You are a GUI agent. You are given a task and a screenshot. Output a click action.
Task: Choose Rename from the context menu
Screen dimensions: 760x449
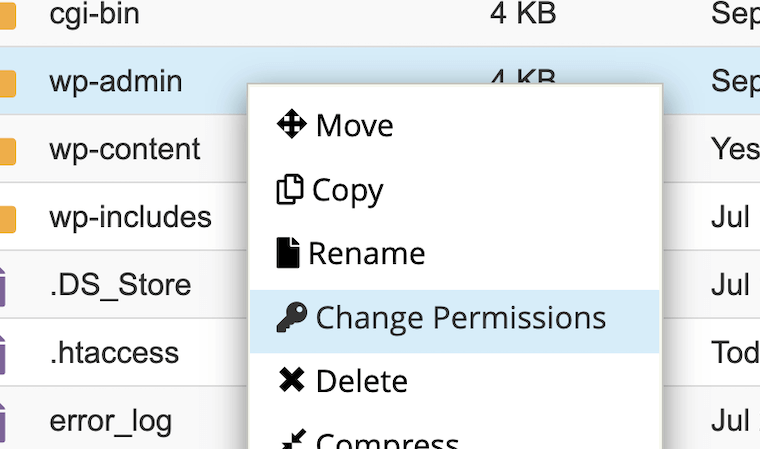click(x=455, y=254)
